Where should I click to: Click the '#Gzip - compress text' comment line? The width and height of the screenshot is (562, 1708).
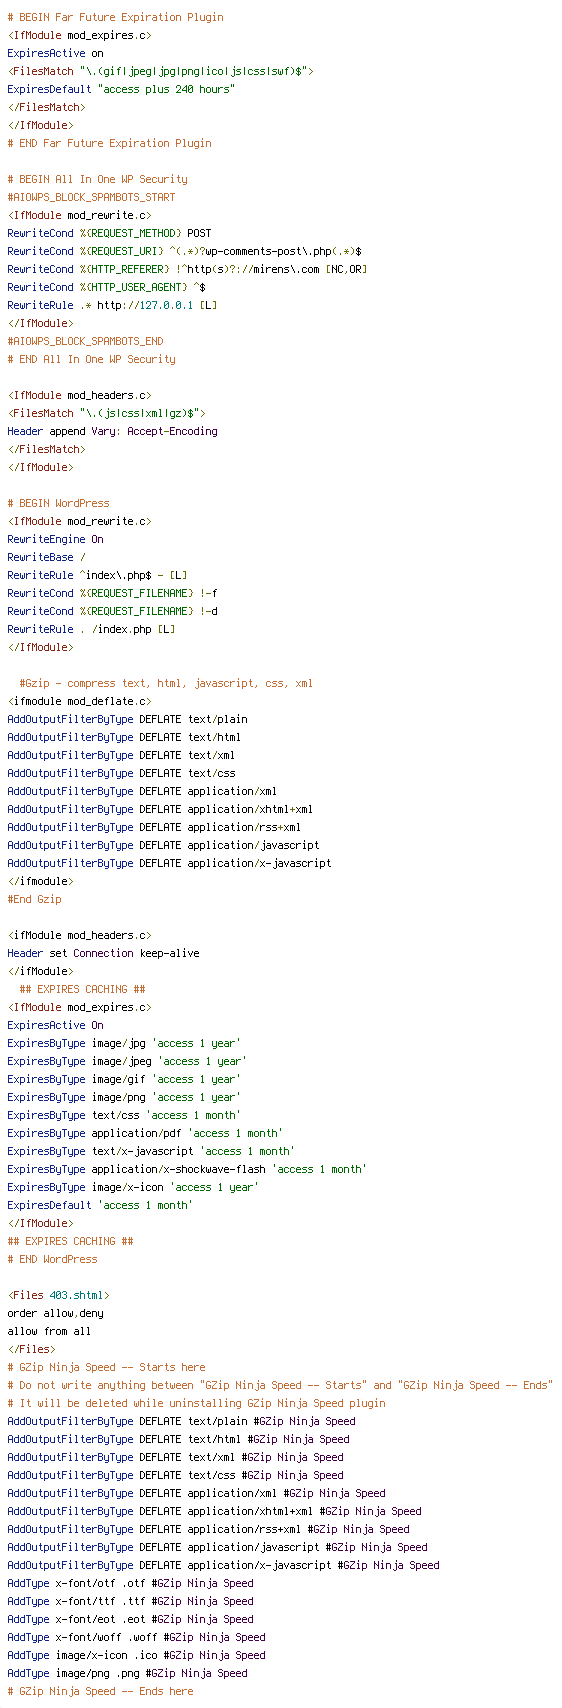(166, 683)
